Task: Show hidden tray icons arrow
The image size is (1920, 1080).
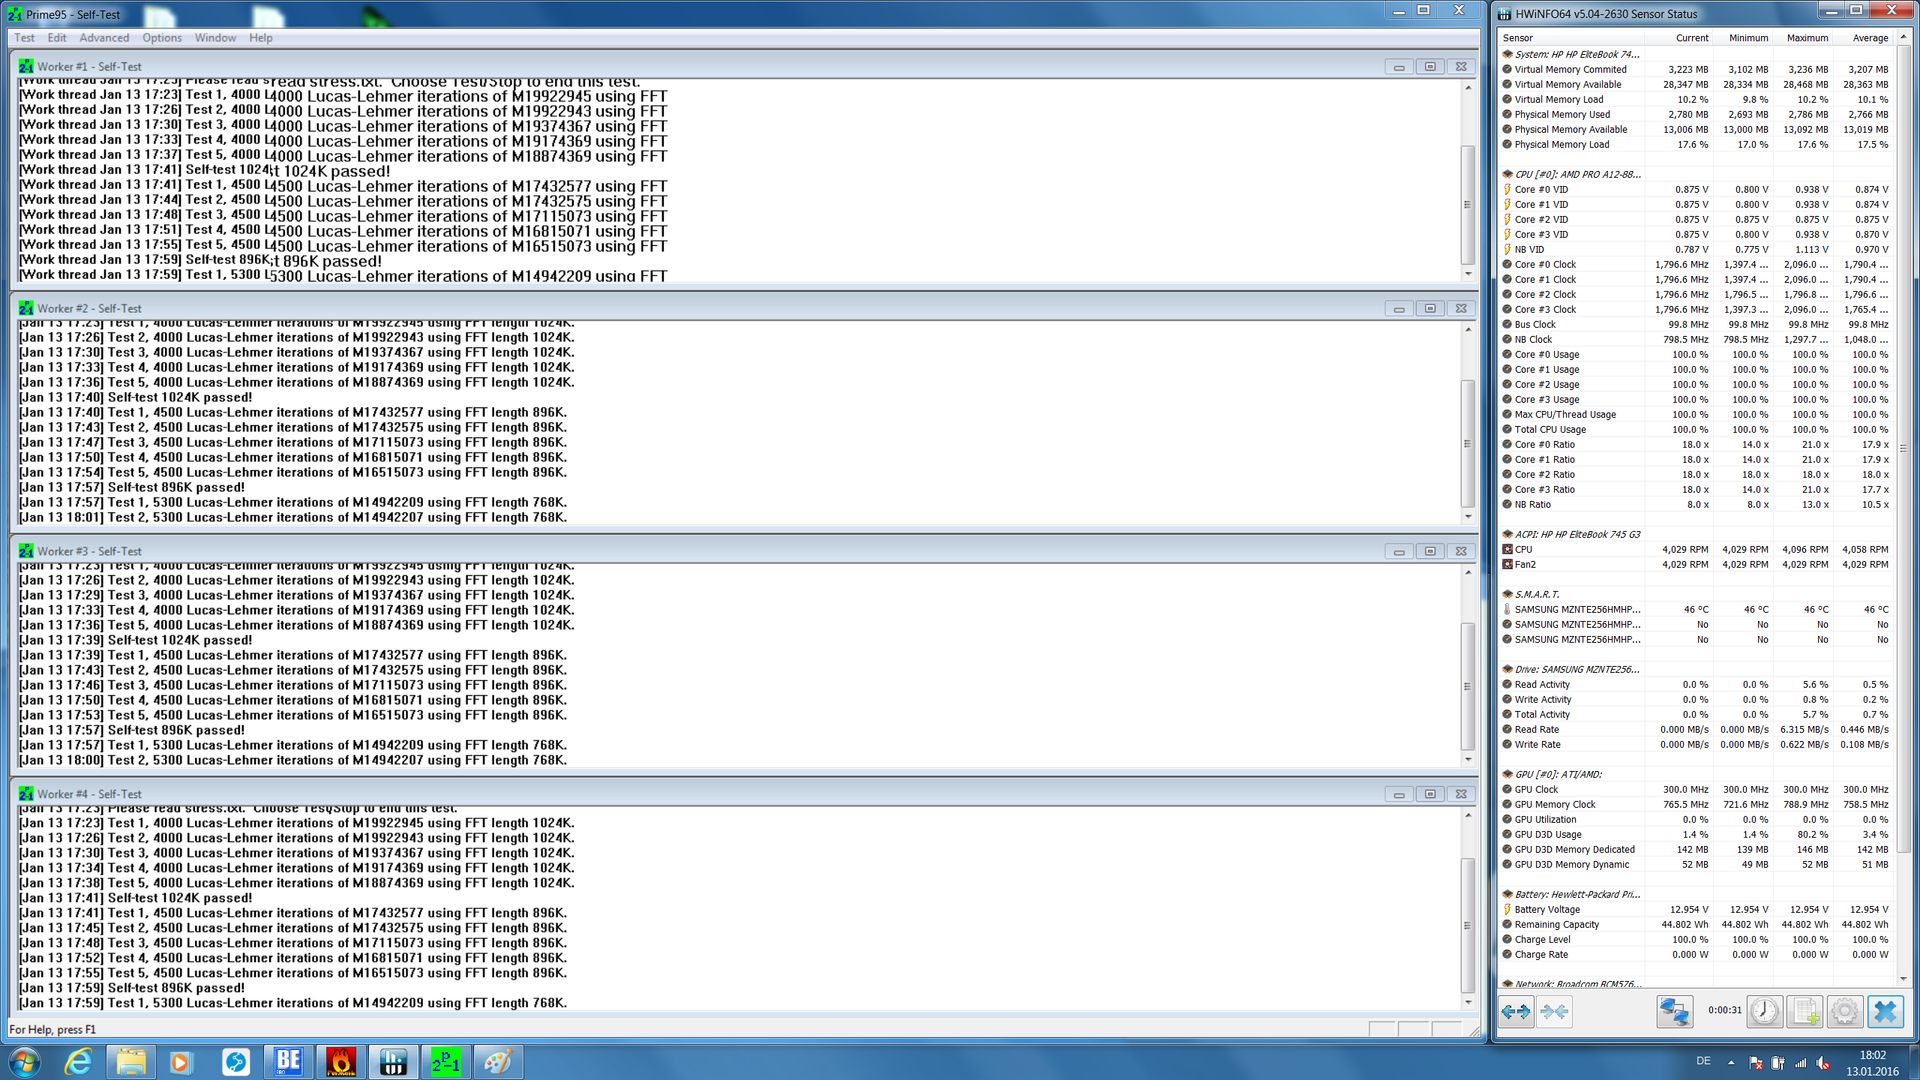Action: pyautogui.click(x=1731, y=1063)
